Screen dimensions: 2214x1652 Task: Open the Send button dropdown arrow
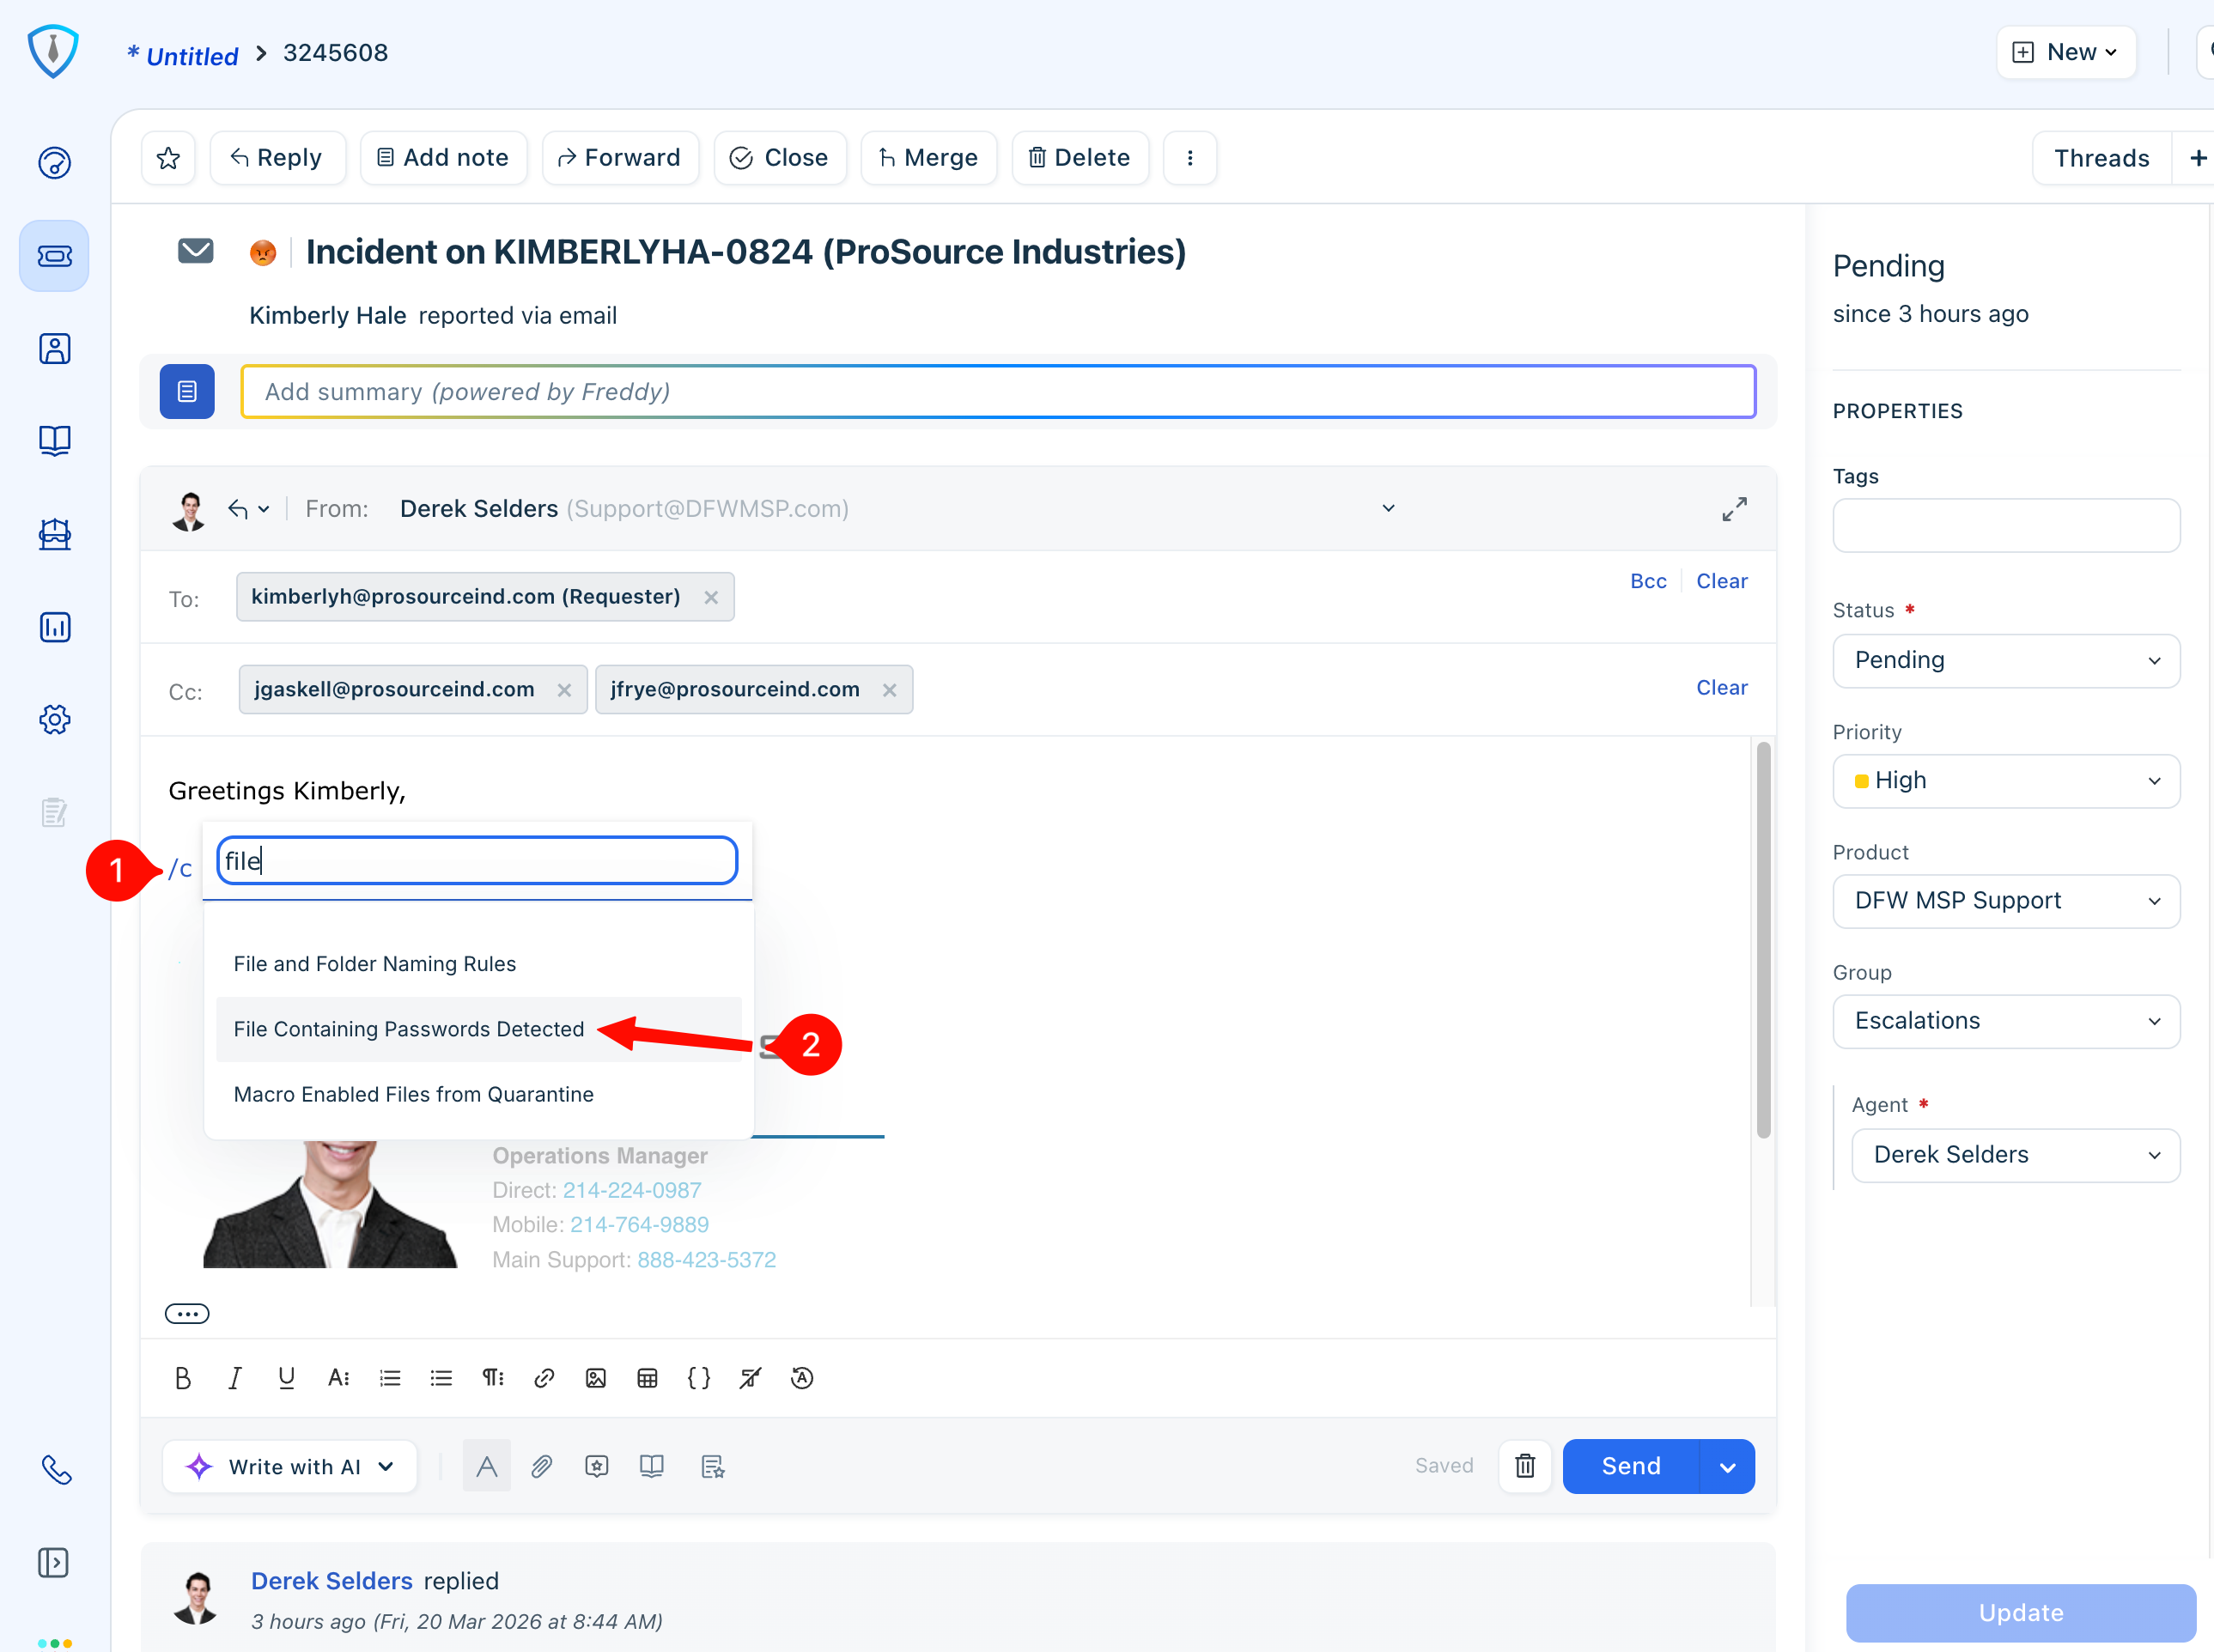point(1727,1466)
